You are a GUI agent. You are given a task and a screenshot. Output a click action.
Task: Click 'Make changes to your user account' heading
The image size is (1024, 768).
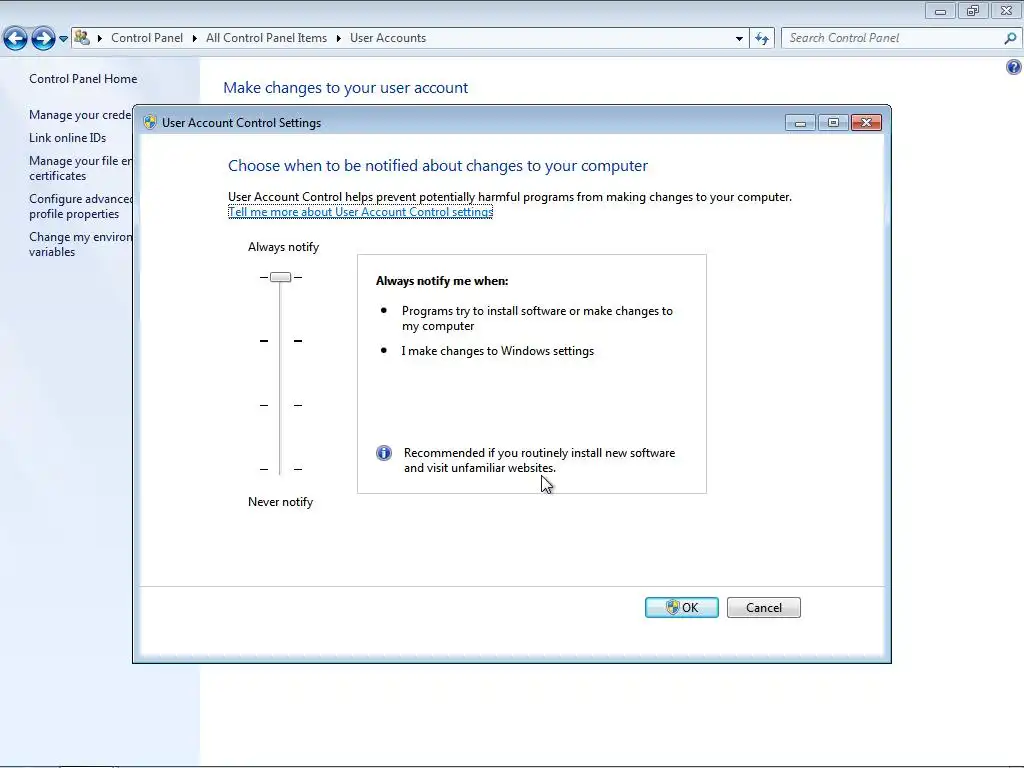(345, 88)
